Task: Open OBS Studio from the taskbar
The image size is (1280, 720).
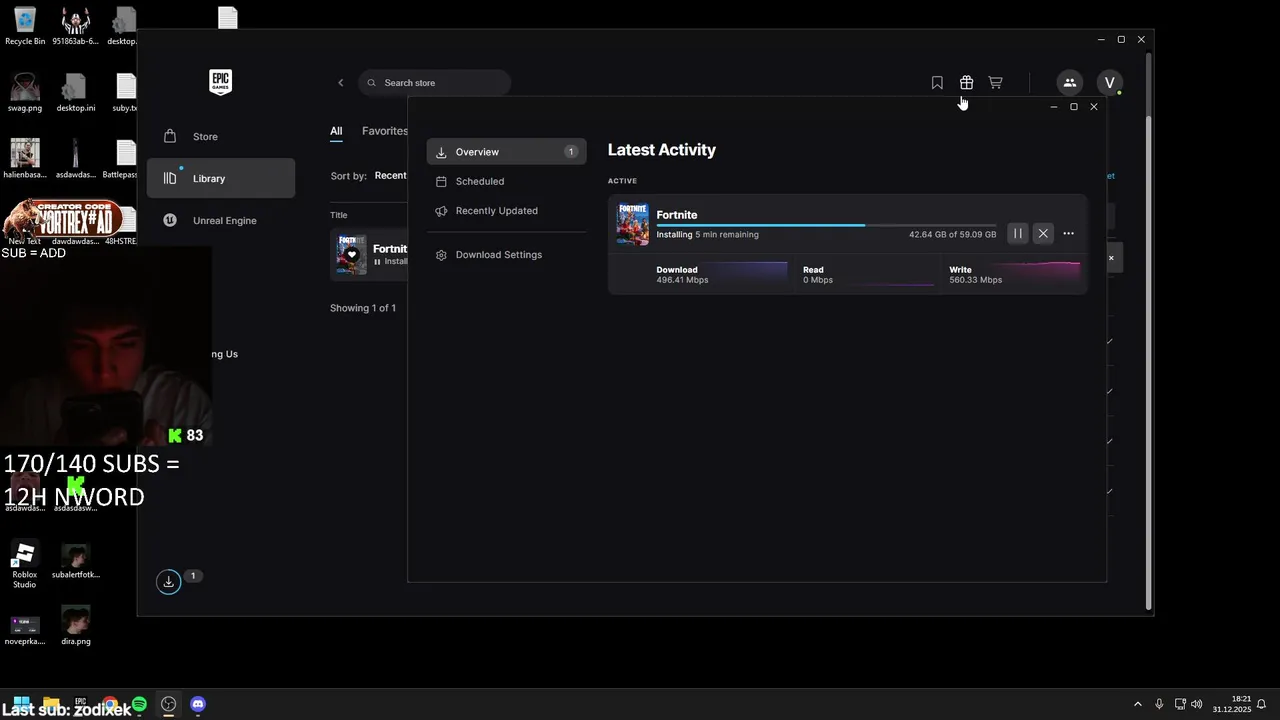Action: 168,704
